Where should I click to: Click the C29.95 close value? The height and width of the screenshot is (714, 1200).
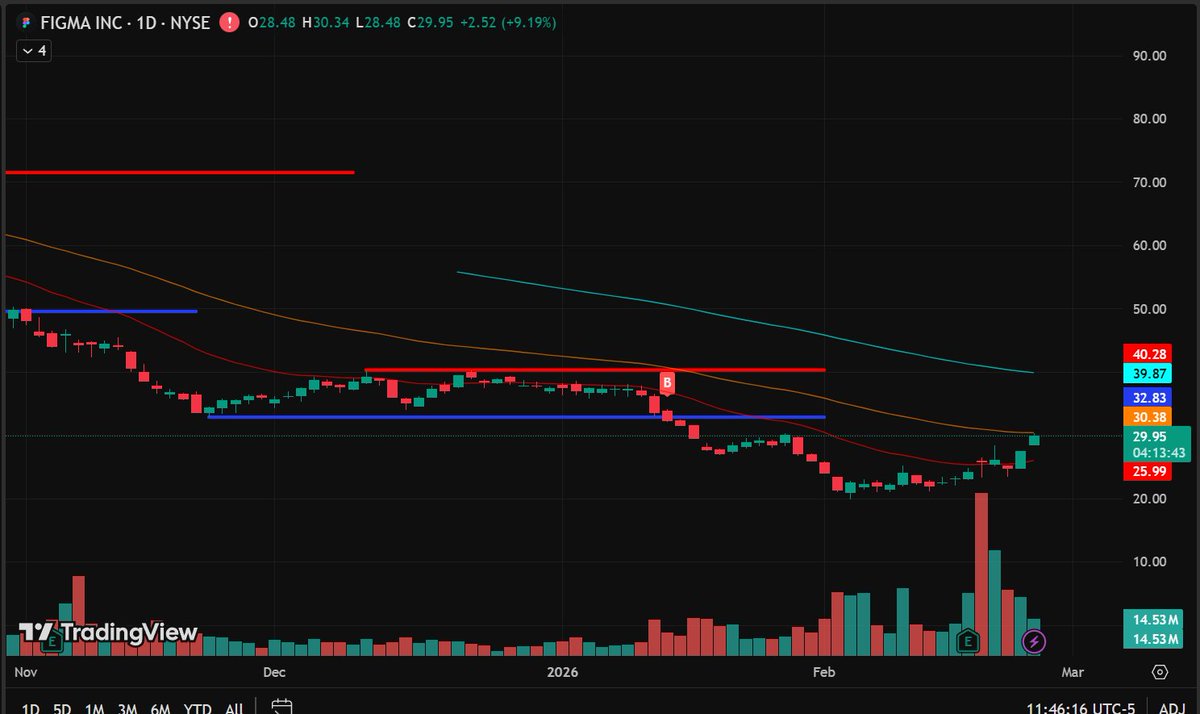coord(432,20)
